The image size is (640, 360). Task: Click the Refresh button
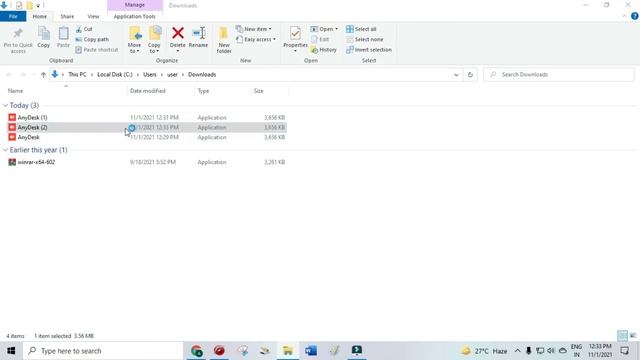click(470, 75)
